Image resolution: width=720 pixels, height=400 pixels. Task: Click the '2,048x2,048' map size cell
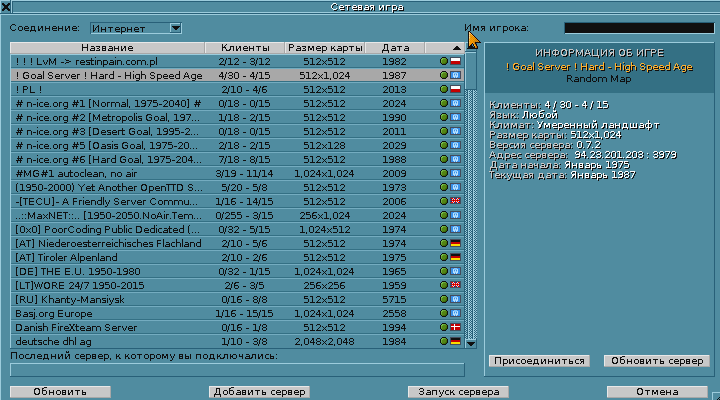[x=324, y=342]
